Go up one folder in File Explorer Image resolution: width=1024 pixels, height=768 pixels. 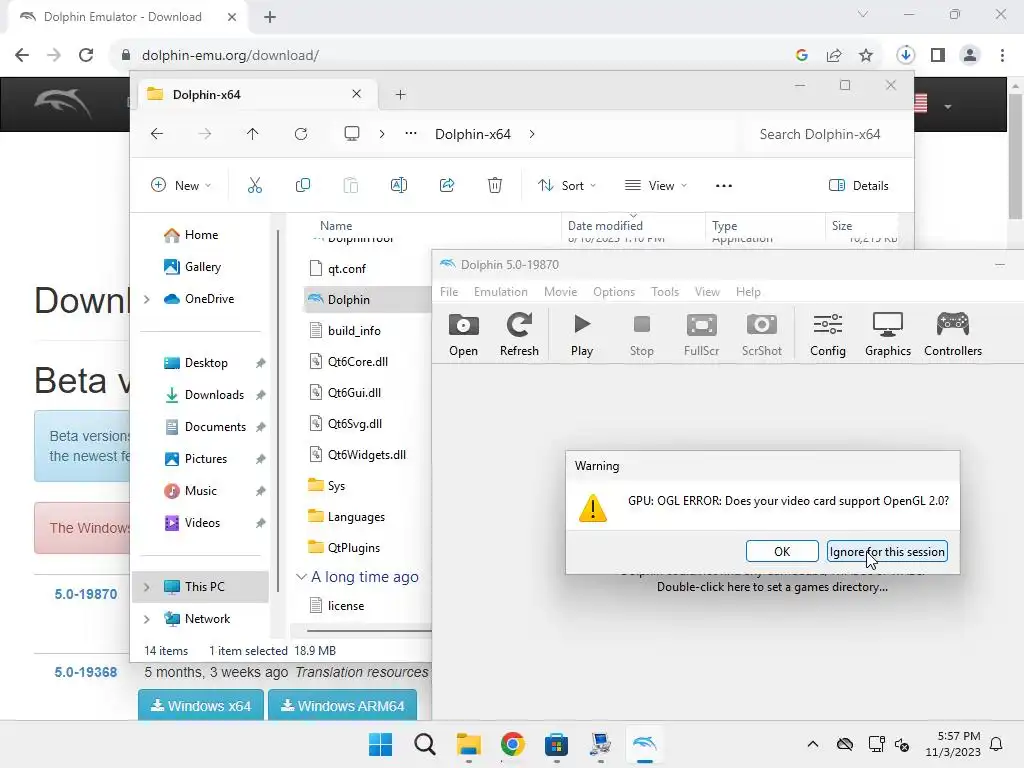click(253, 134)
